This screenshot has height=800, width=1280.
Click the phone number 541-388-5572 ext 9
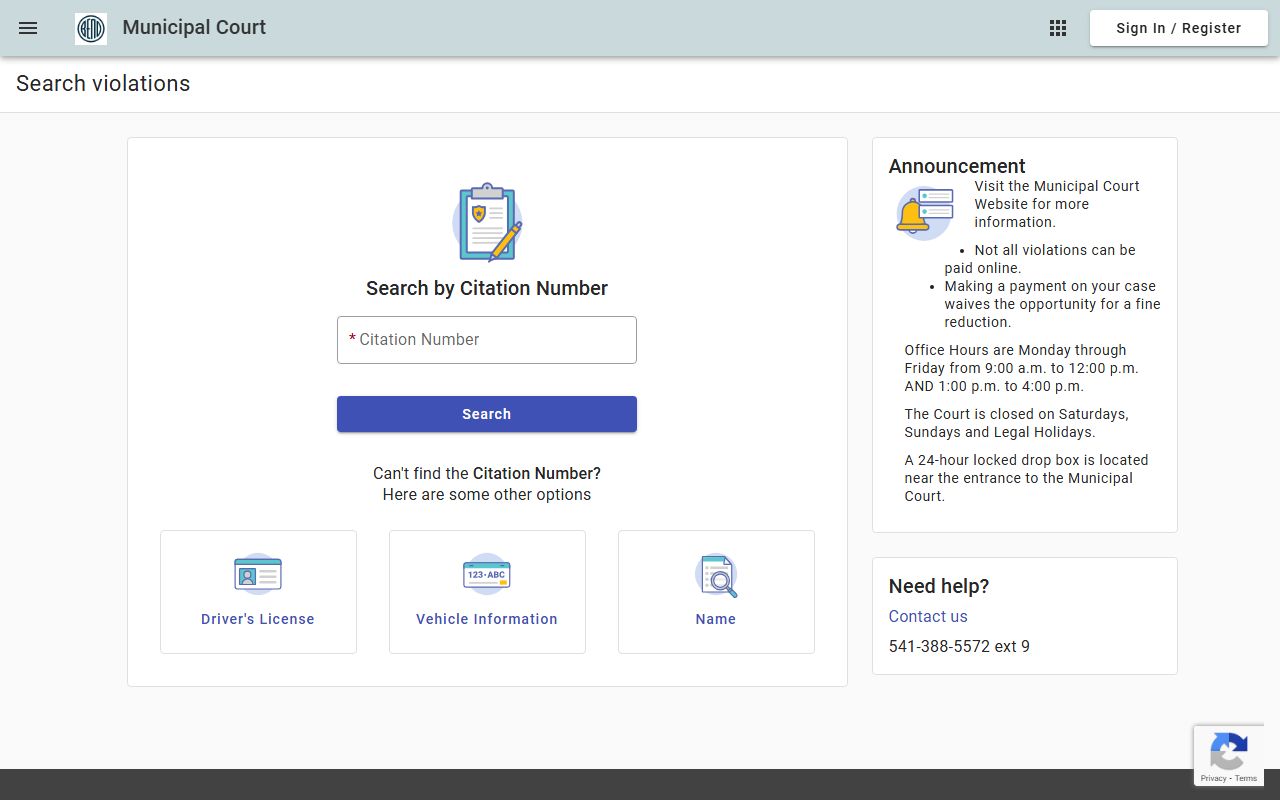click(x=959, y=646)
